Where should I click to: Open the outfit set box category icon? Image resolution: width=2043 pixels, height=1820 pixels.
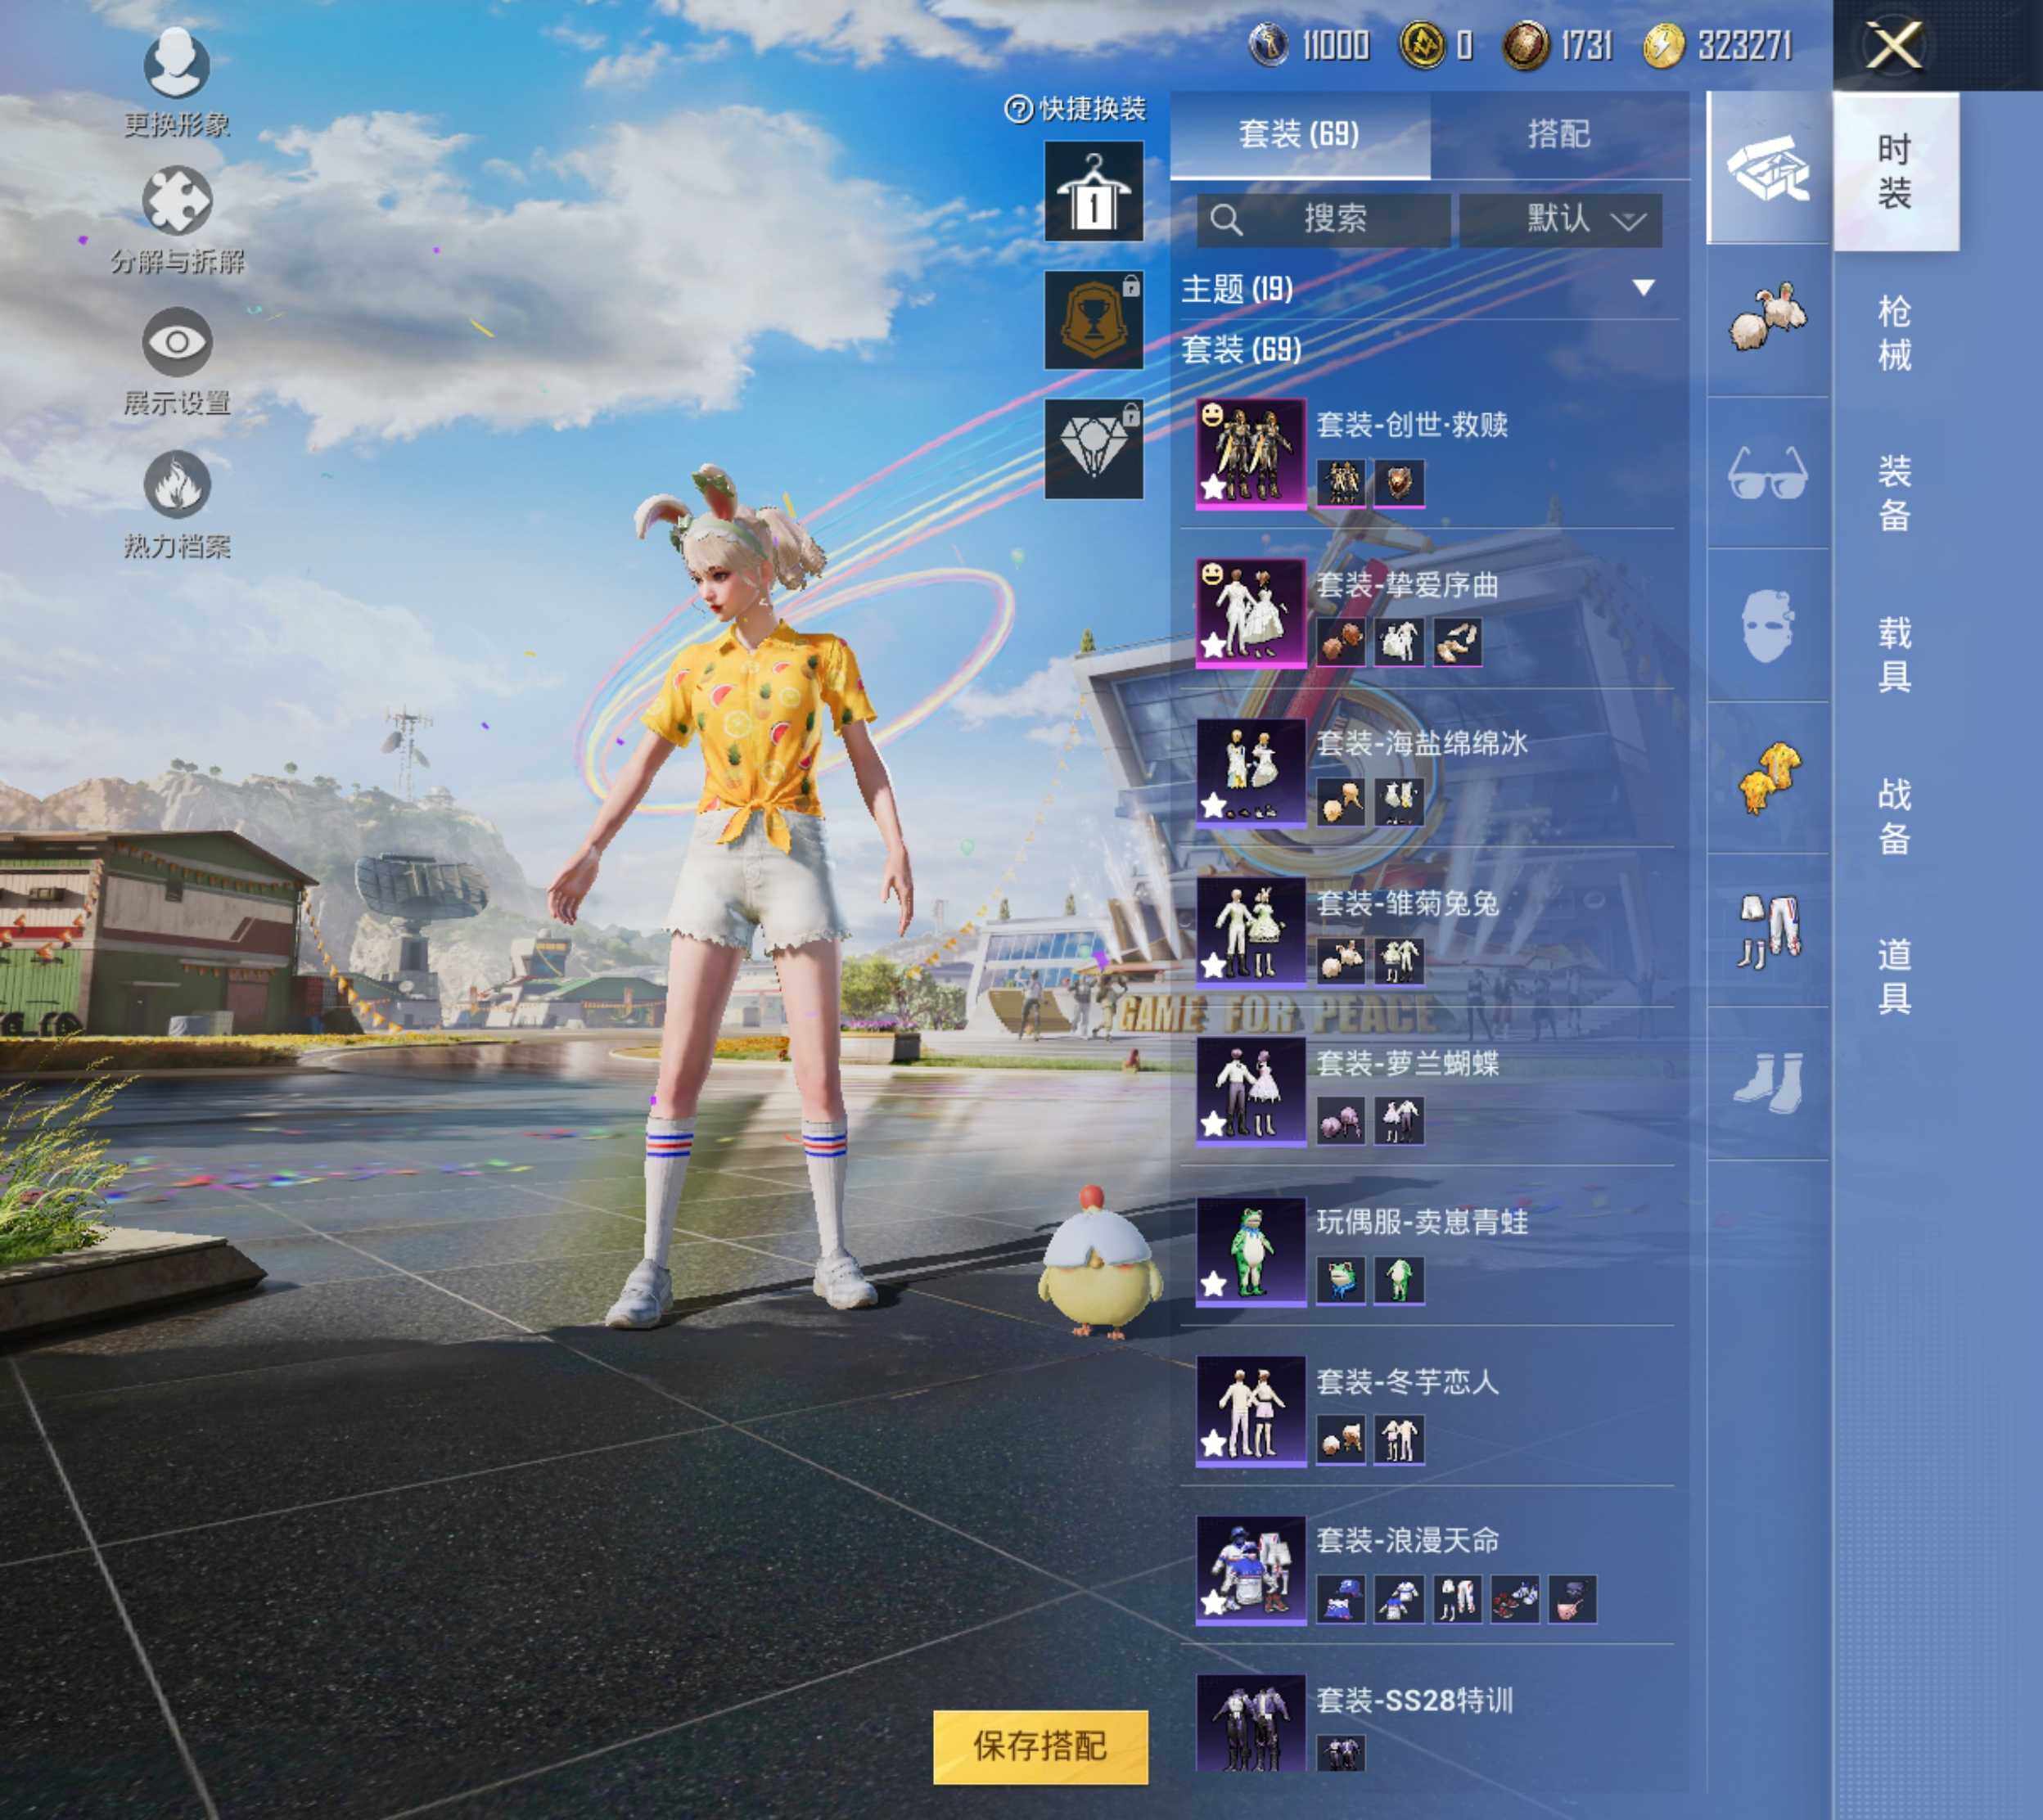[1768, 167]
